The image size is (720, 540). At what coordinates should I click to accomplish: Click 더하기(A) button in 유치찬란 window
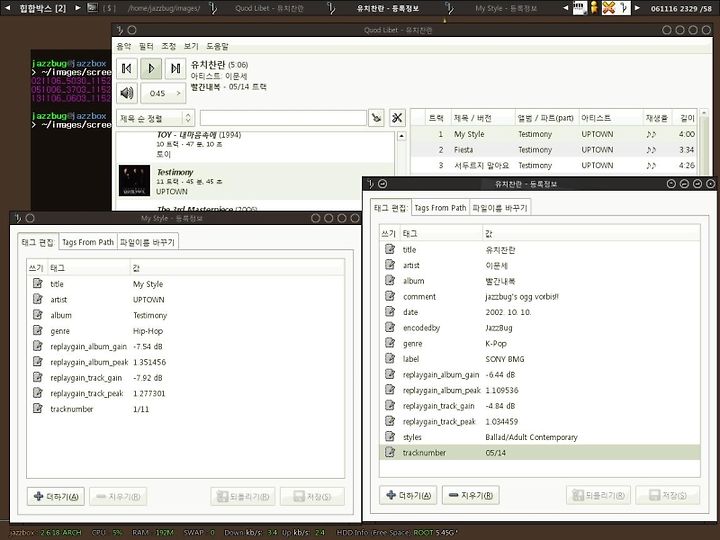pos(408,495)
